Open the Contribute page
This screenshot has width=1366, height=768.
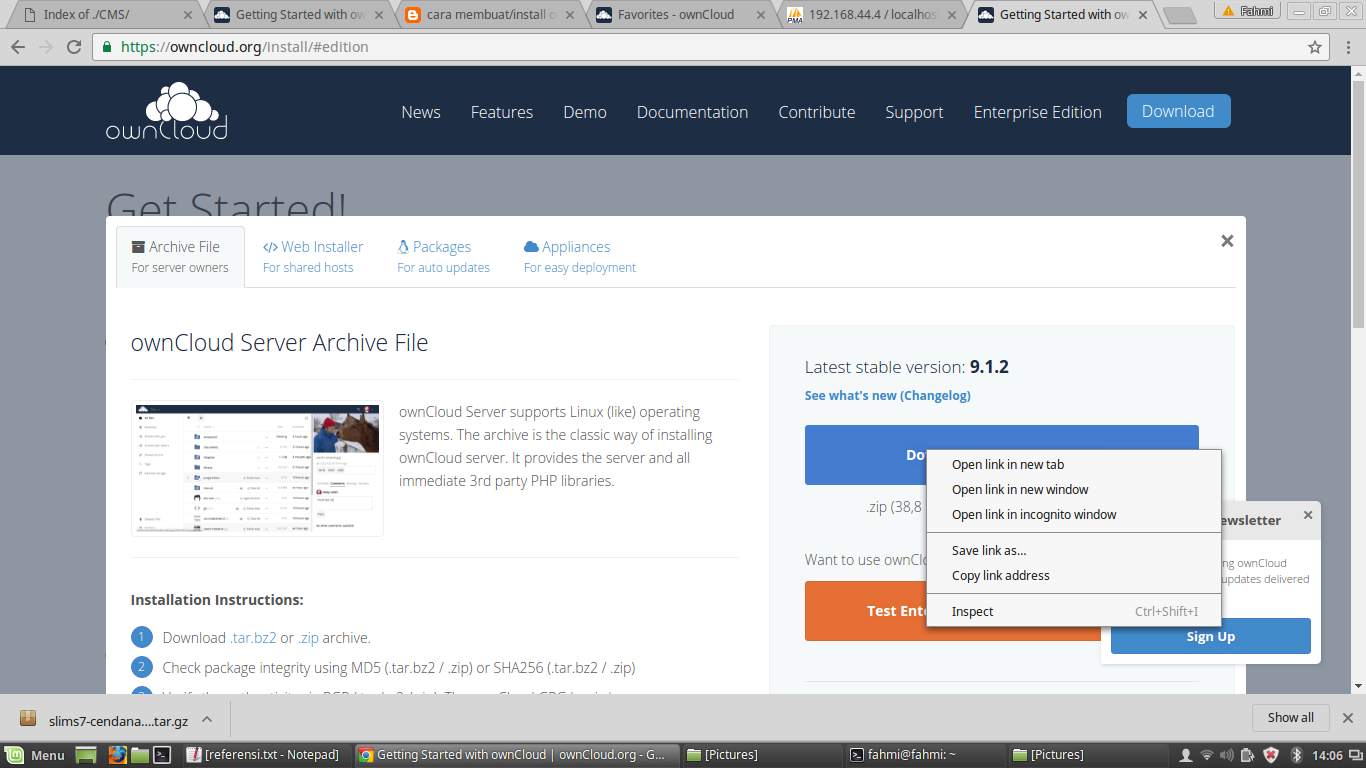tap(817, 112)
